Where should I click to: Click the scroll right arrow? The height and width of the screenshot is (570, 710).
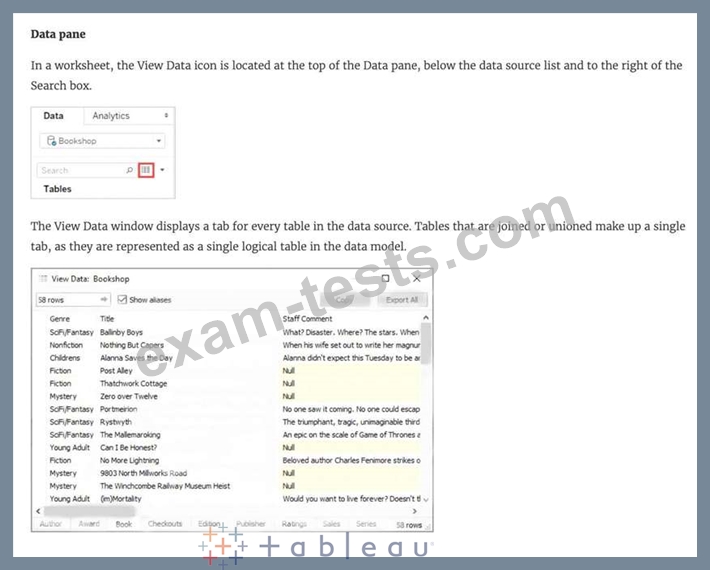coord(414,511)
